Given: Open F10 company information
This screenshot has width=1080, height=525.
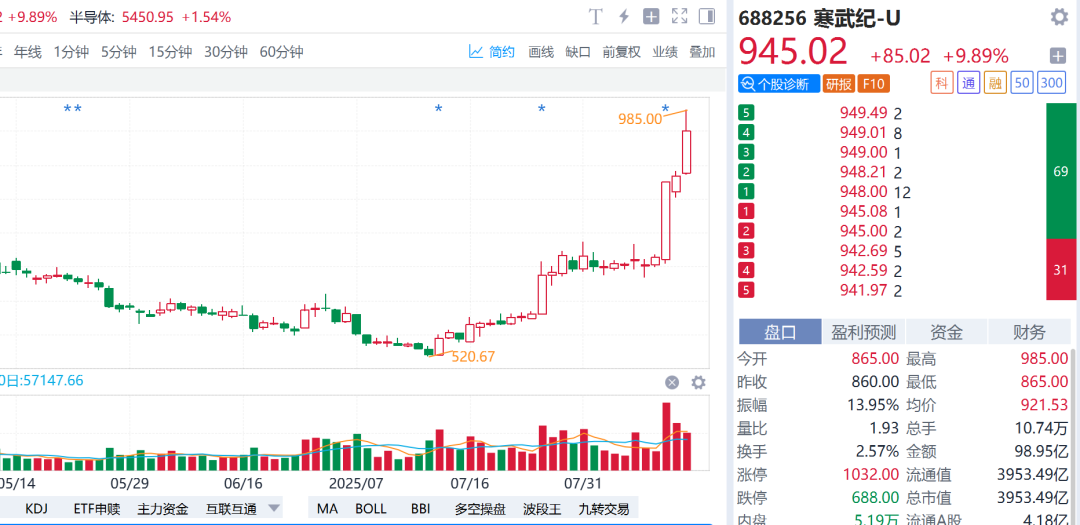Looking at the screenshot, I should (x=873, y=84).
